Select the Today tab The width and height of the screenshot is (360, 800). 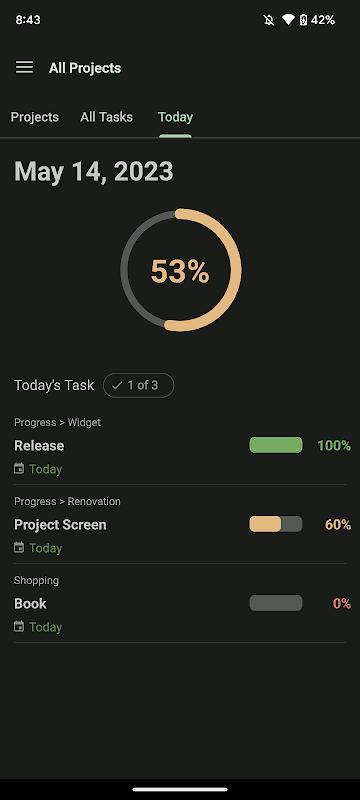point(175,117)
